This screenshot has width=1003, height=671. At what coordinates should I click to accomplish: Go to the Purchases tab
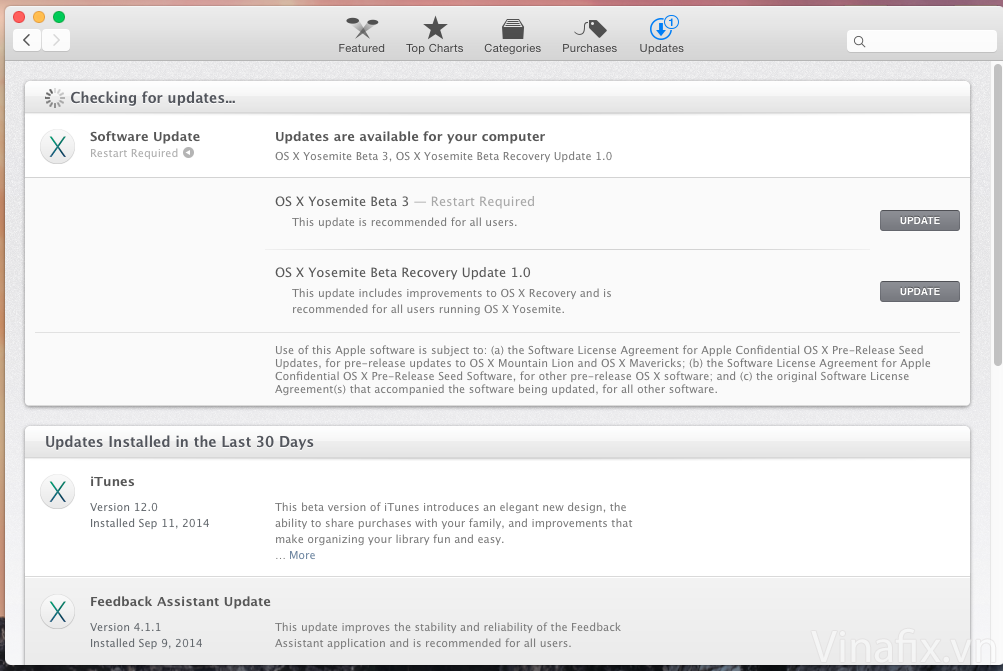coord(589,36)
